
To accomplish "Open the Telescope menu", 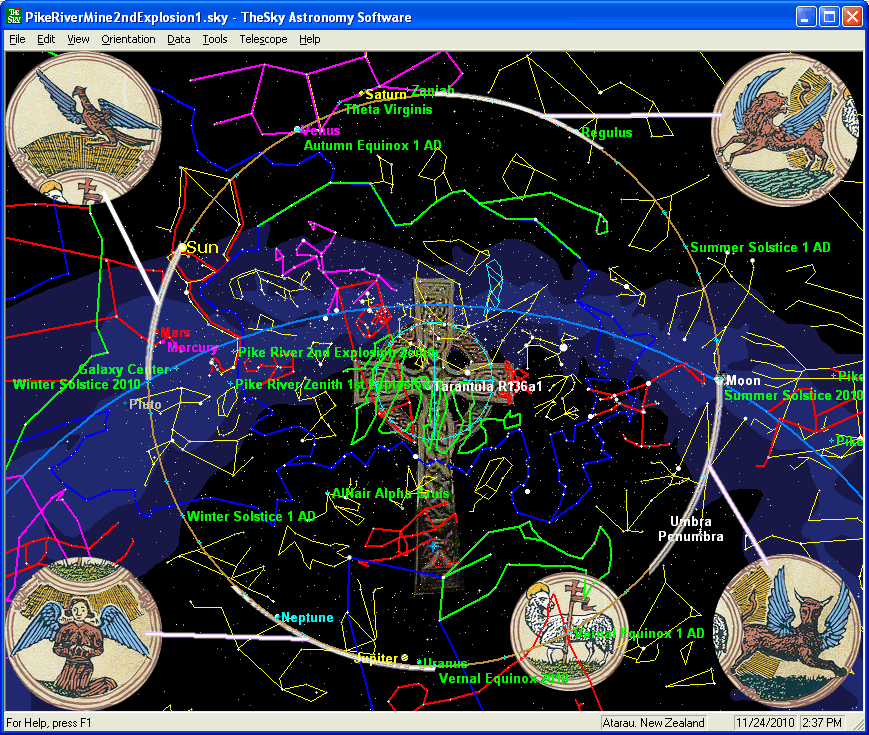I will pos(263,39).
